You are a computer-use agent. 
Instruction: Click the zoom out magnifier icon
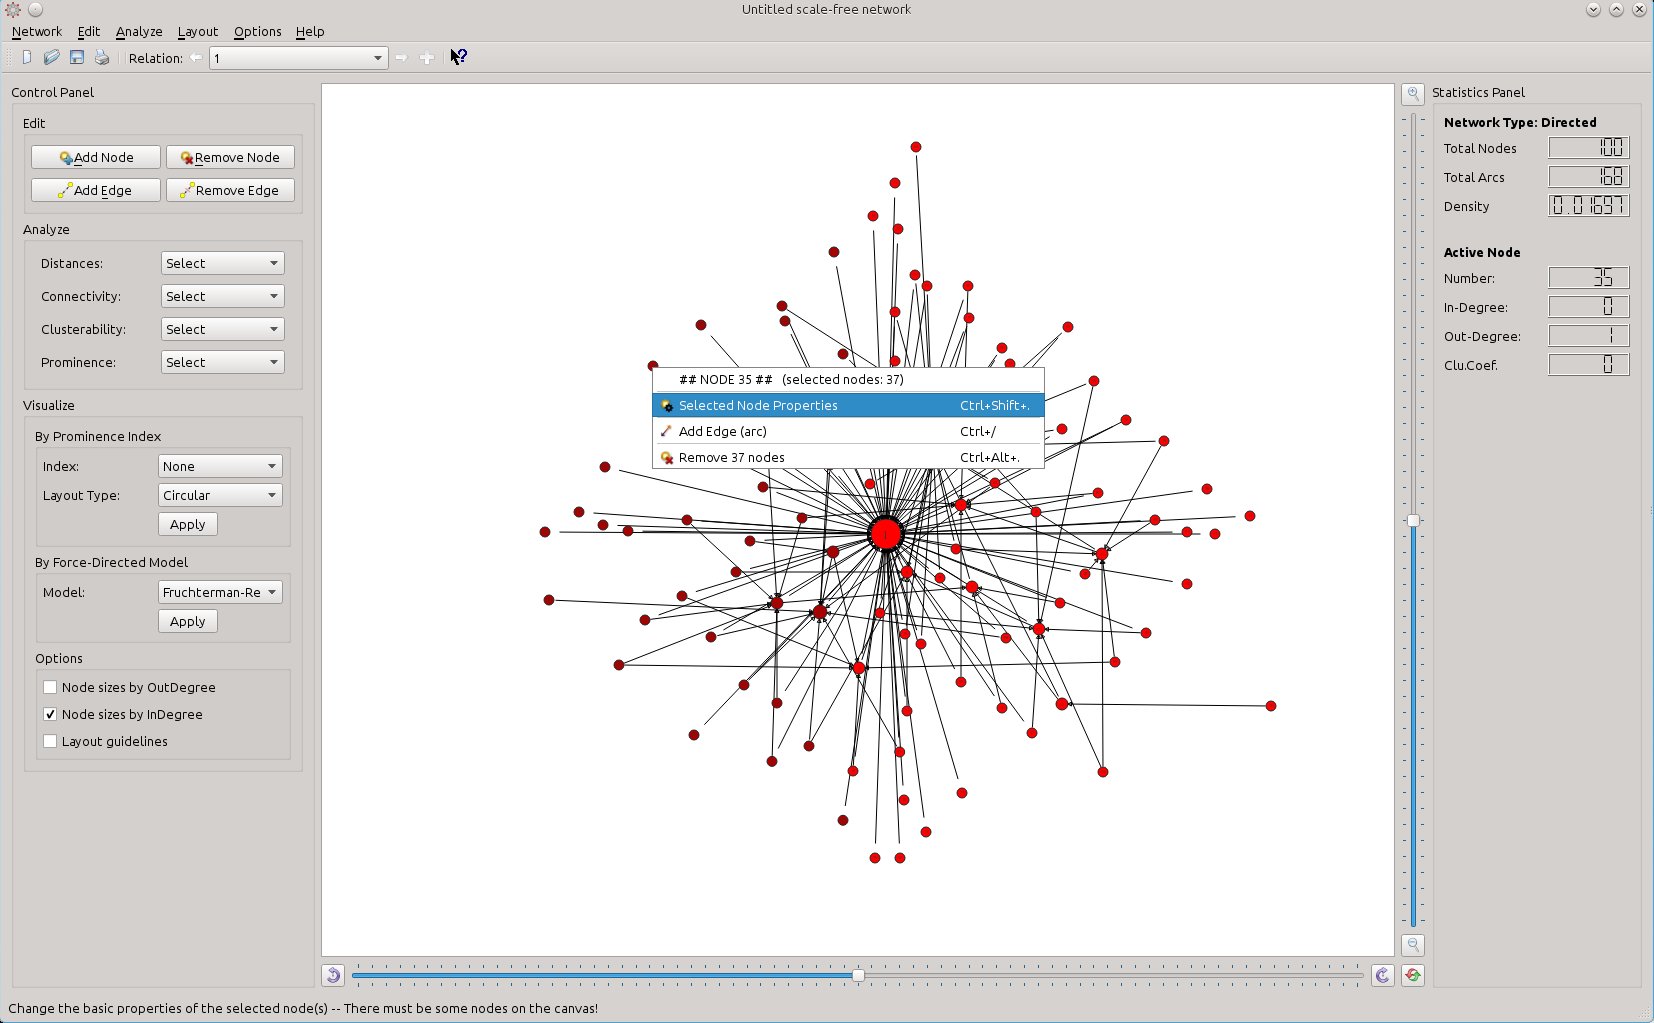1413,944
